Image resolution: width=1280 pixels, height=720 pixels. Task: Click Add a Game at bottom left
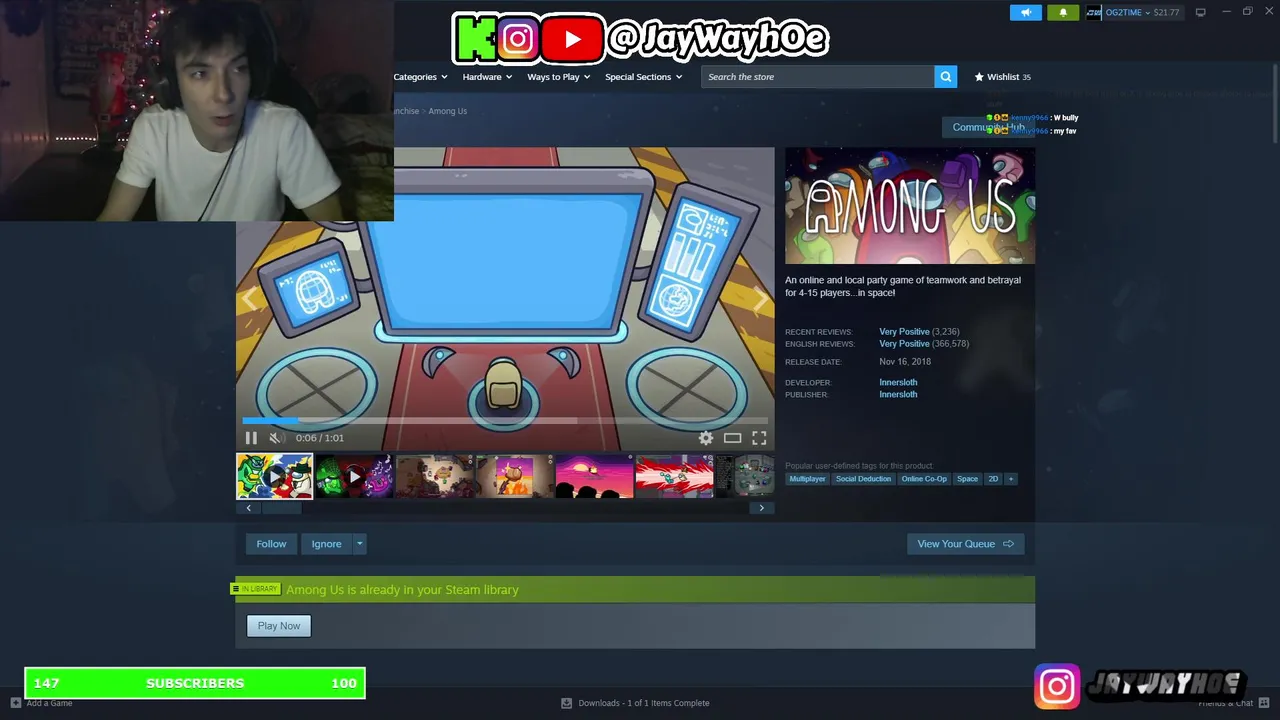tap(41, 703)
